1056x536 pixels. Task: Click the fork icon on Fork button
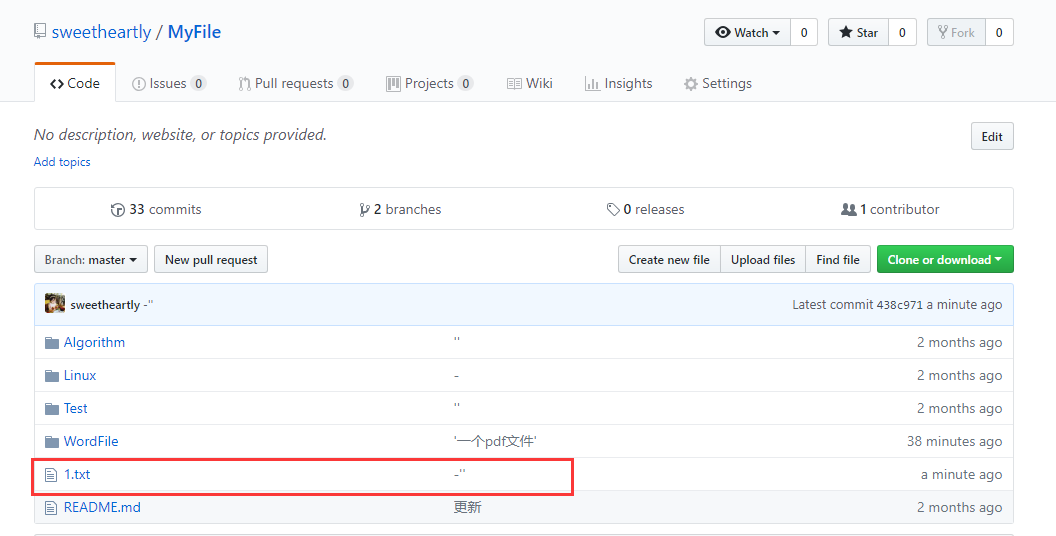(943, 32)
